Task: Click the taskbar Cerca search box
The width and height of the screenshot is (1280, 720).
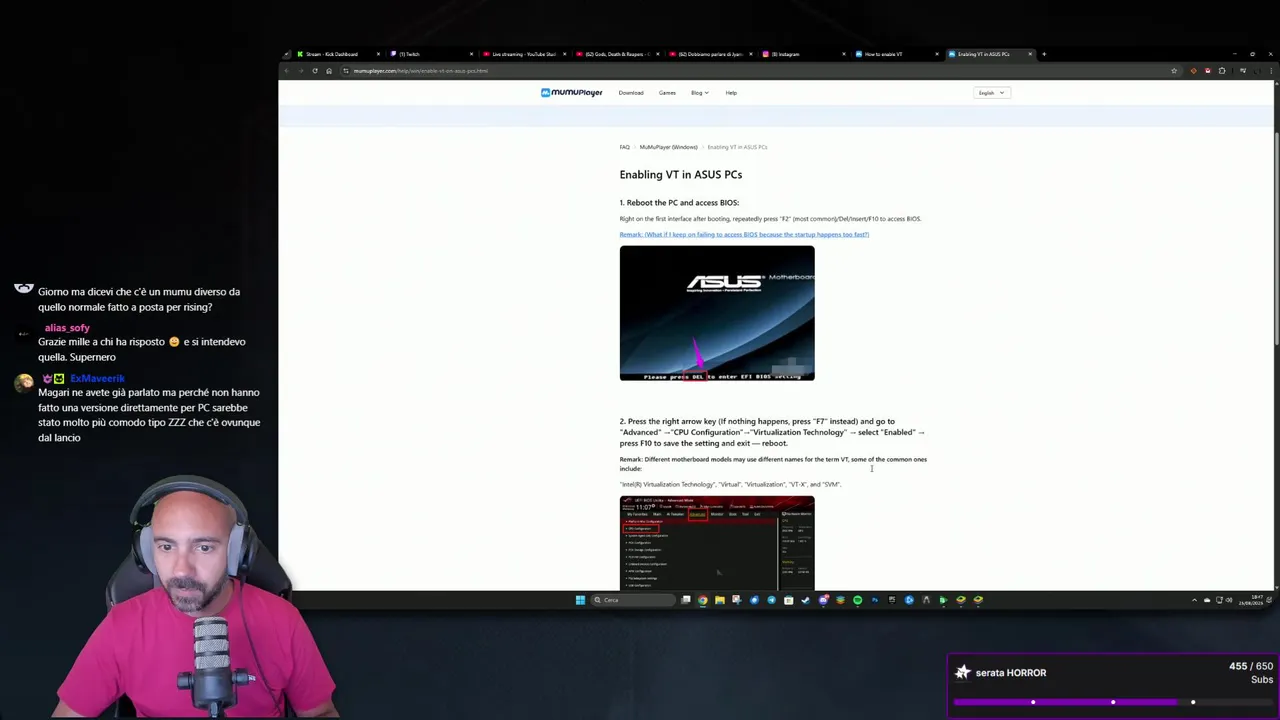Action: (633, 600)
